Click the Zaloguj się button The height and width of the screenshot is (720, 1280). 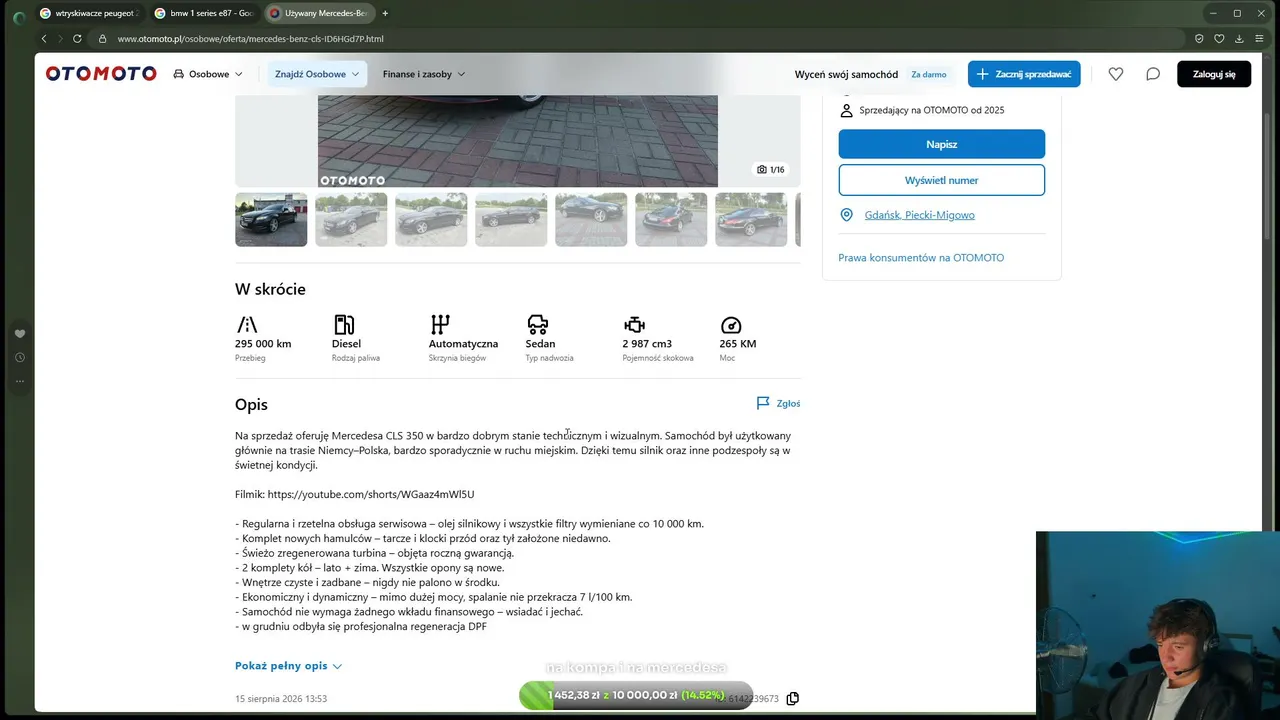[x=1214, y=74]
